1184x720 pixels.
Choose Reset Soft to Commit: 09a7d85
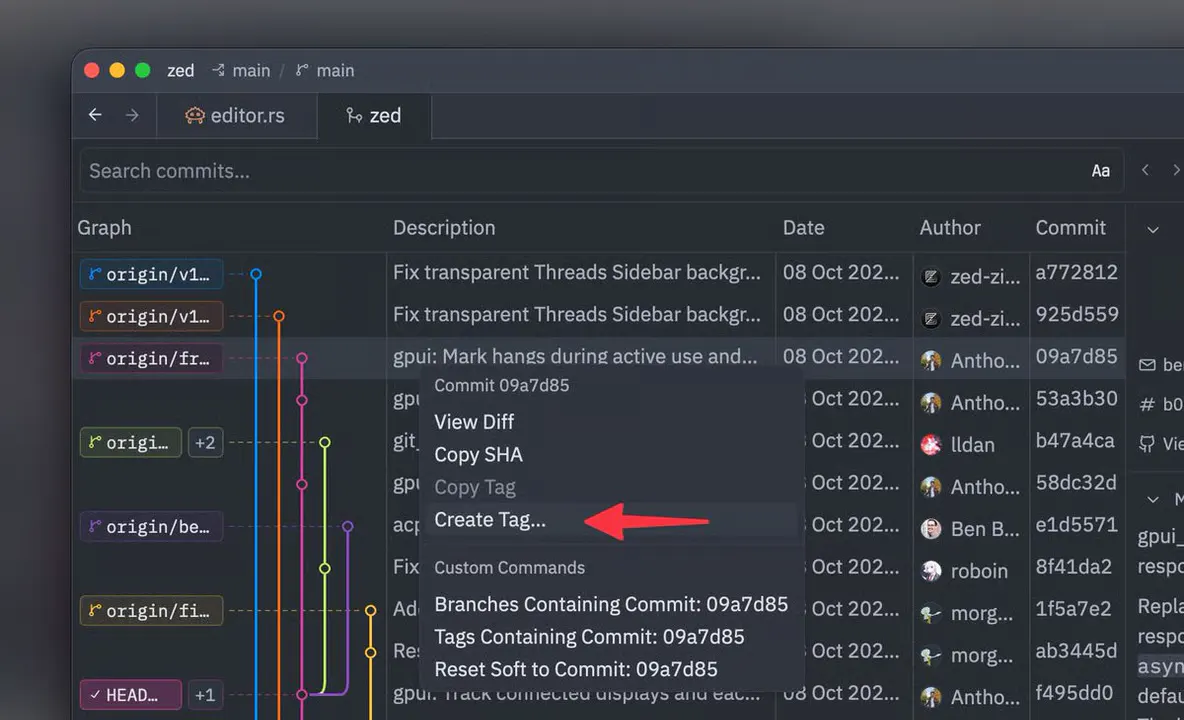(x=576, y=669)
